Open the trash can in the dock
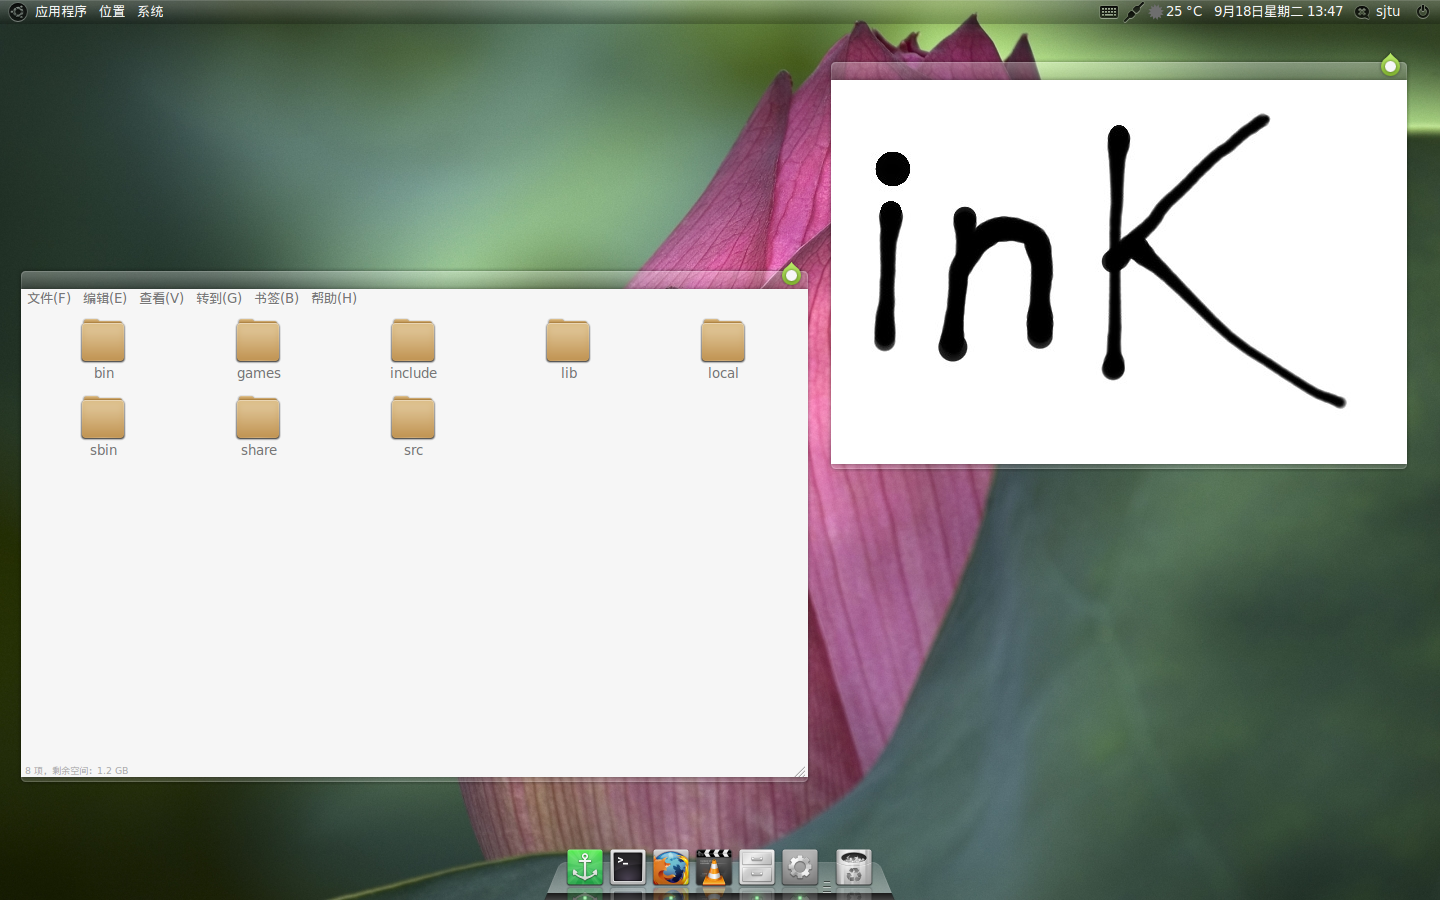This screenshot has width=1440, height=900. pyautogui.click(x=854, y=867)
